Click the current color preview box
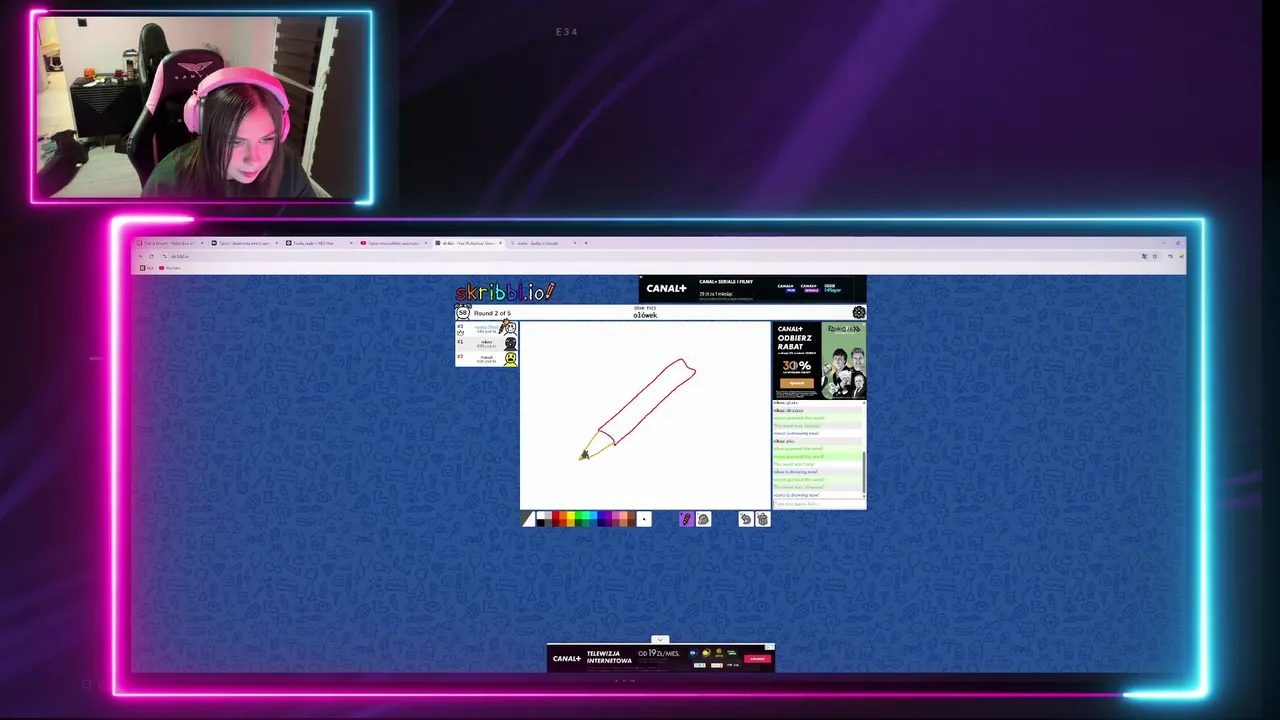Screen dimensions: 1280x720 pos(528,519)
